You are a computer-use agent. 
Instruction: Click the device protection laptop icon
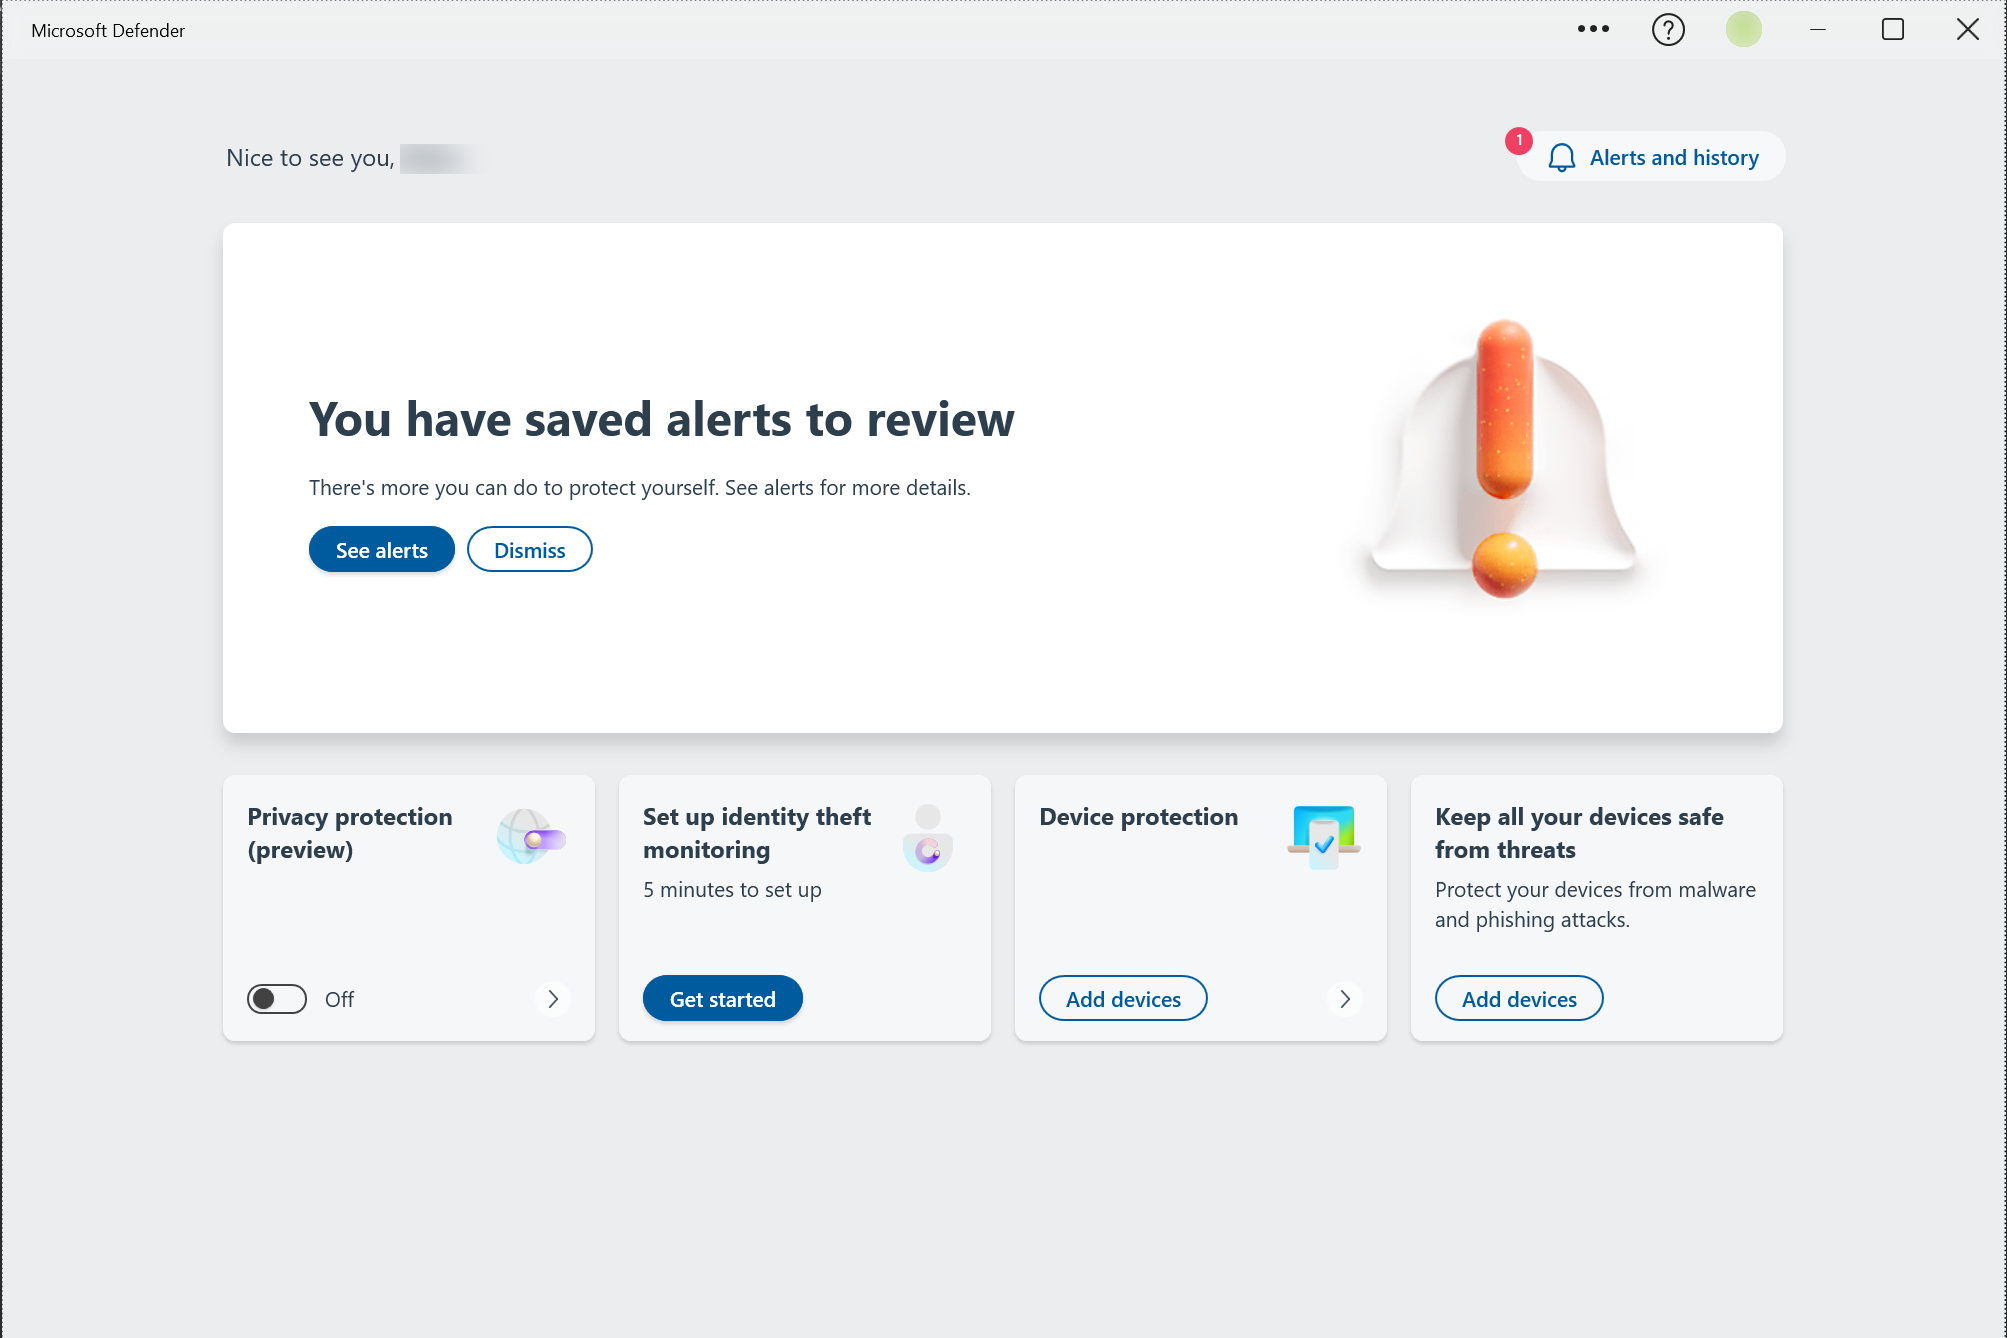(x=1323, y=836)
